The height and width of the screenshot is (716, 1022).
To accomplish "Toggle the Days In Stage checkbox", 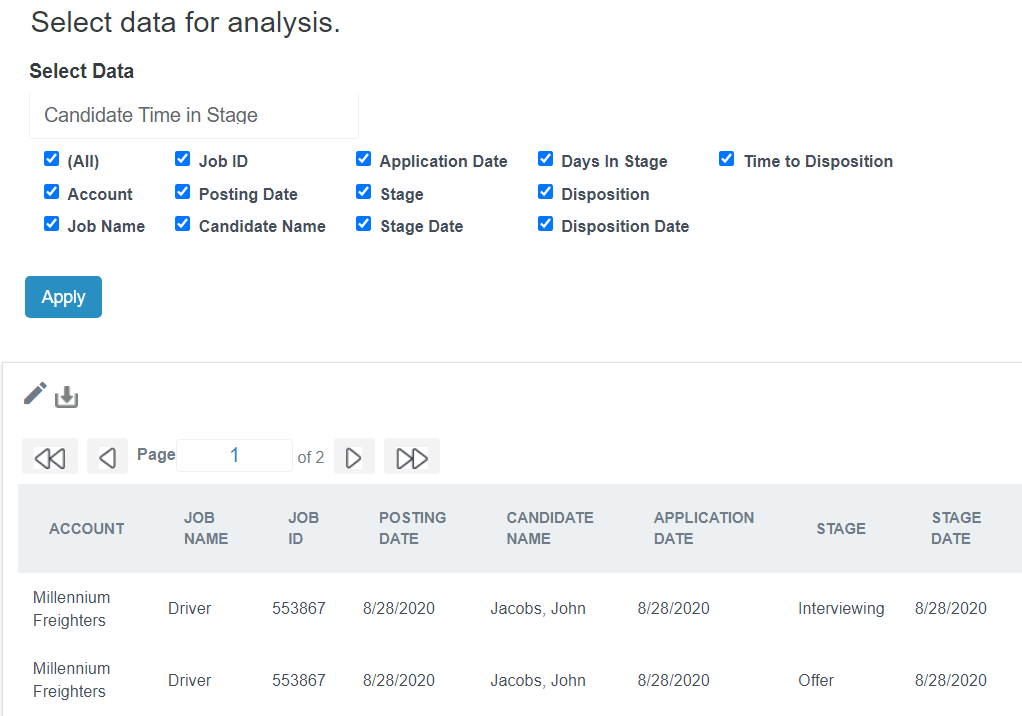I will [x=546, y=159].
